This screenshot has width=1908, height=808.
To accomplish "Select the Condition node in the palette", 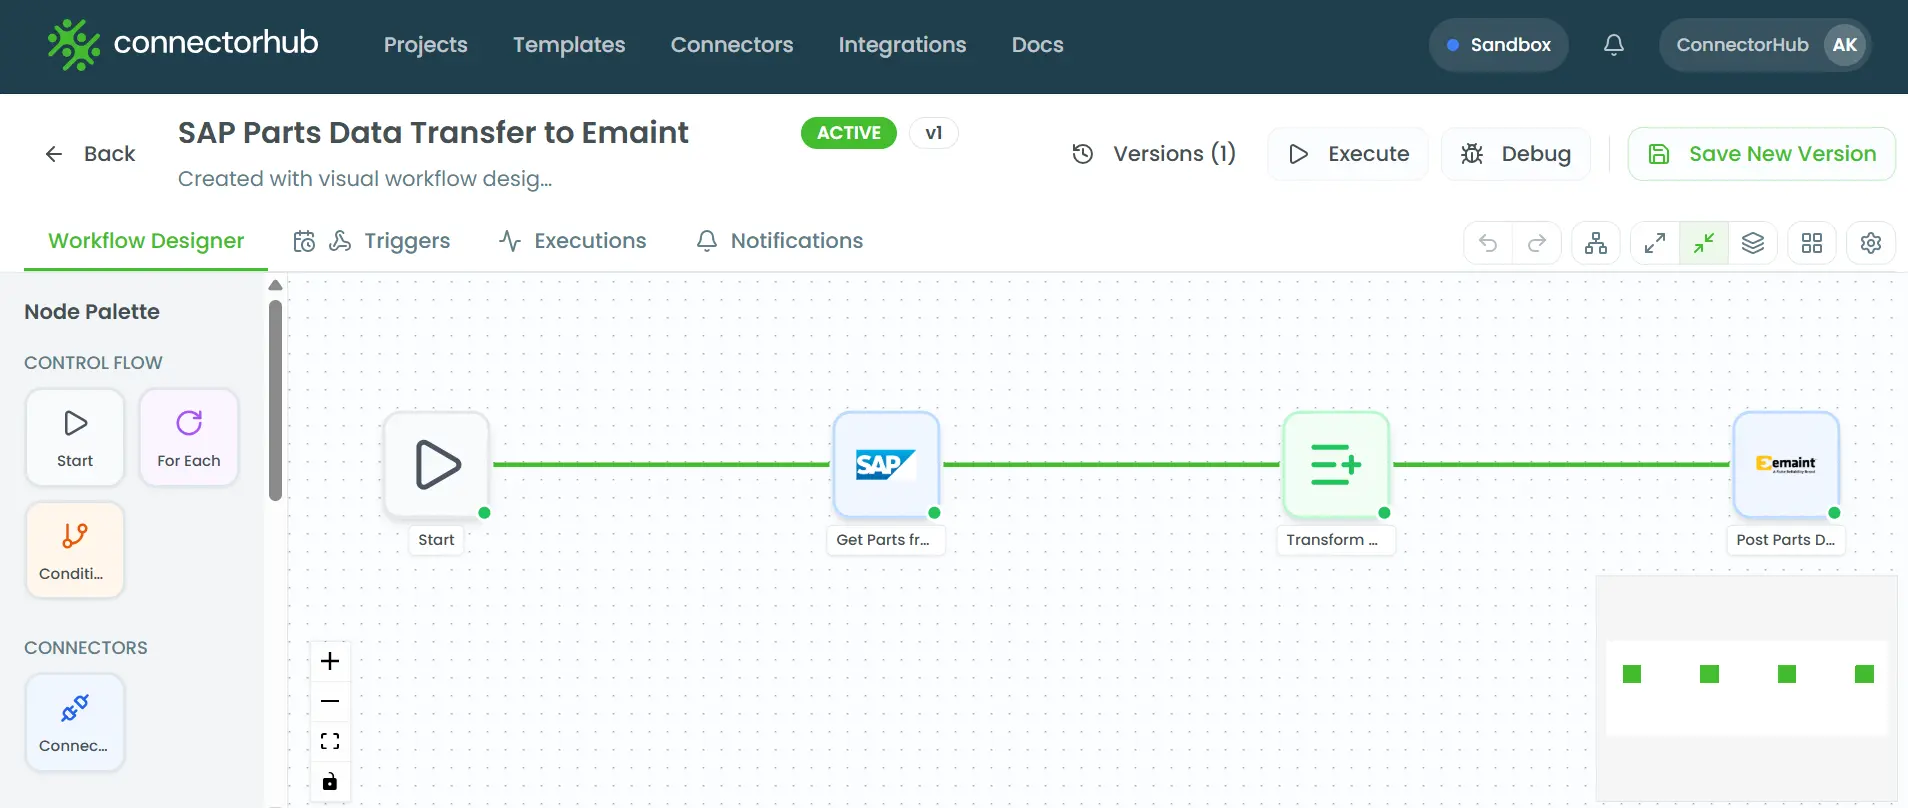I will [75, 550].
